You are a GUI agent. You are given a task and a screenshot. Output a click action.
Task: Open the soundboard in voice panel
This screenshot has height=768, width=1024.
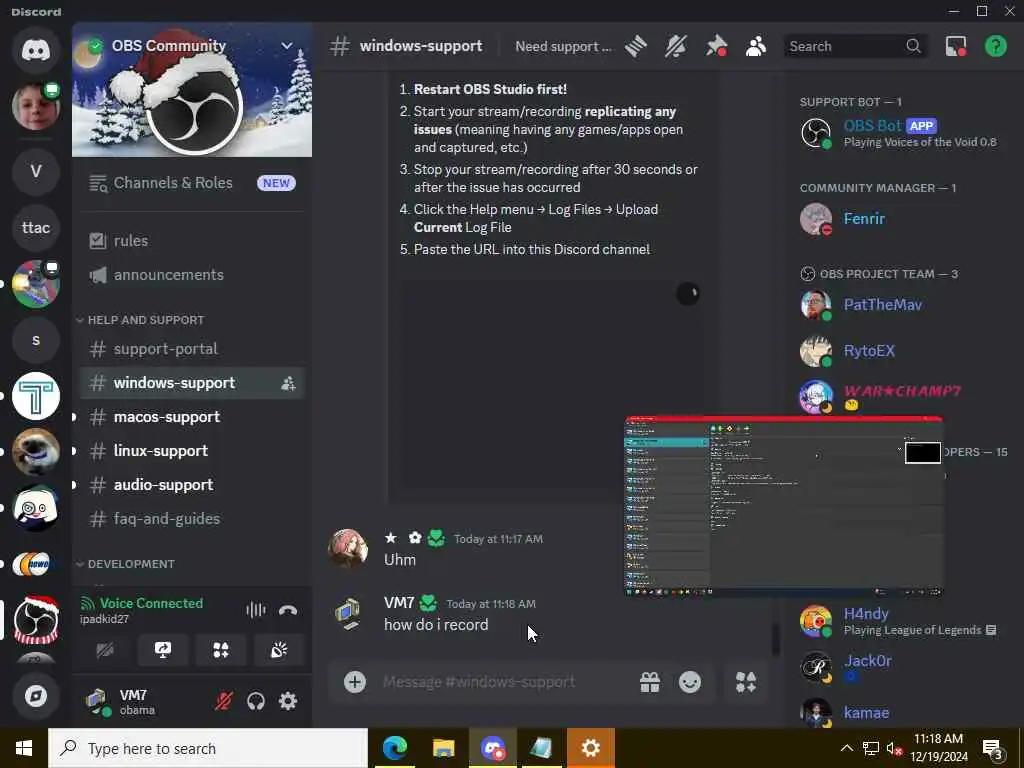tap(279, 650)
